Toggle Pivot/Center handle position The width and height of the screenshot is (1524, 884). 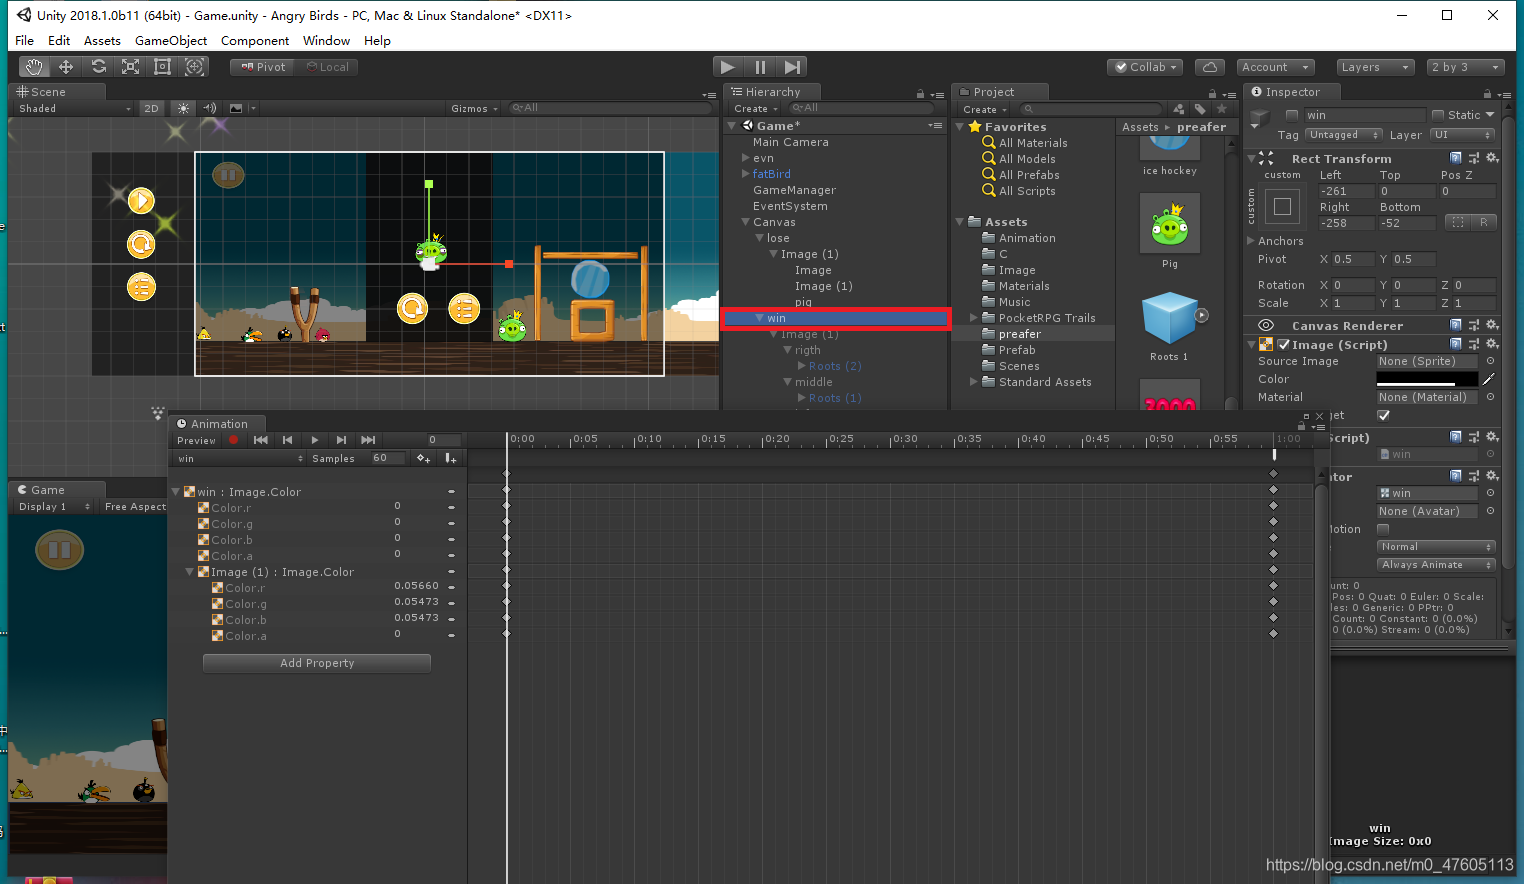(263, 67)
